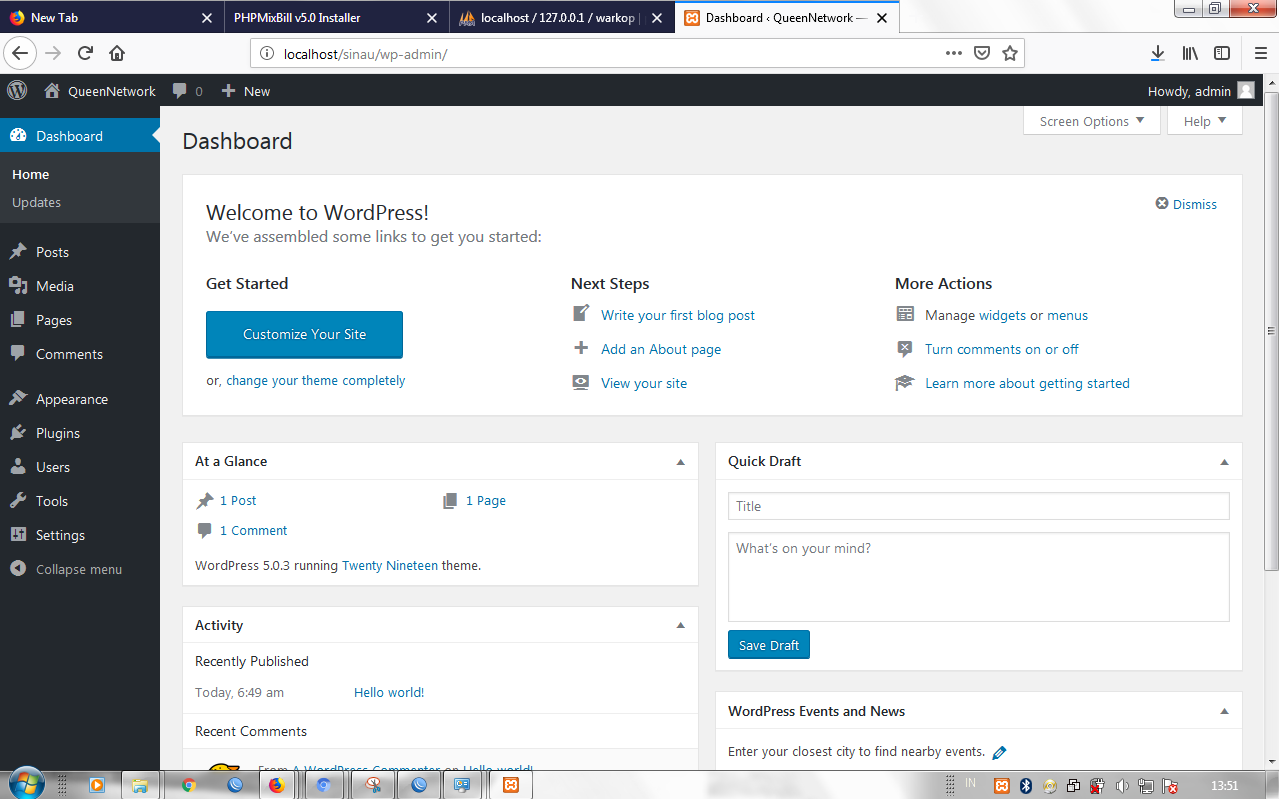This screenshot has height=799, width=1279.
Task: Open the 'View your site' link
Action: pos(644,383)
